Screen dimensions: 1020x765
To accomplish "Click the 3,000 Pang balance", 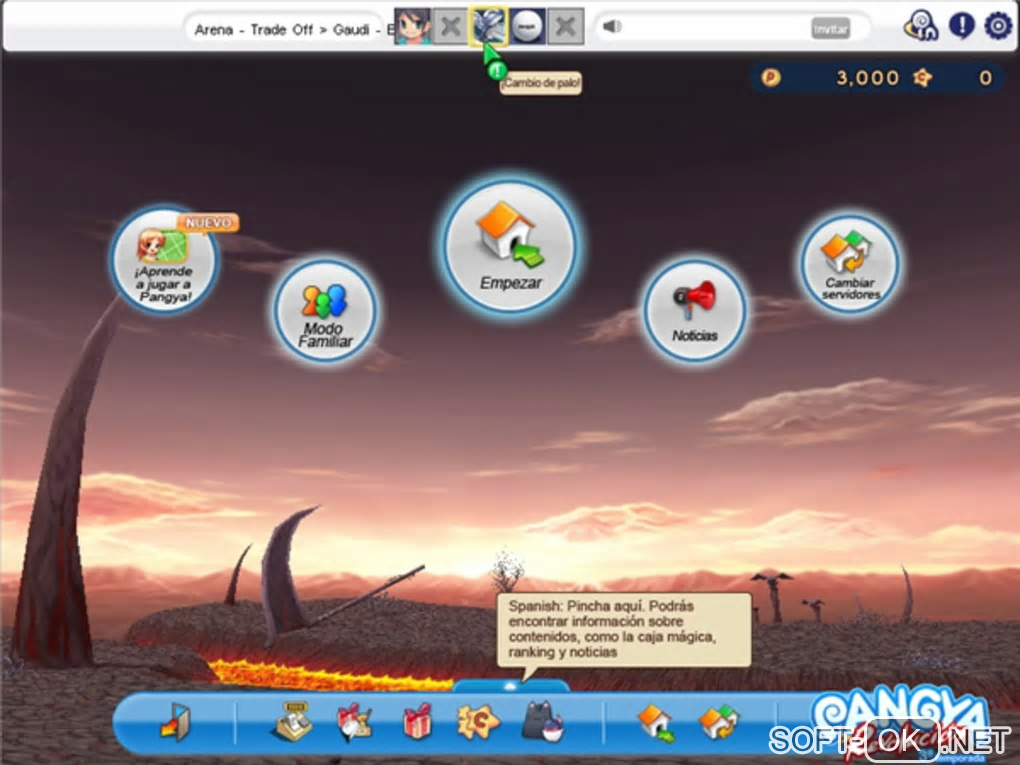I will pyautogui.click(x=867, y=78).
